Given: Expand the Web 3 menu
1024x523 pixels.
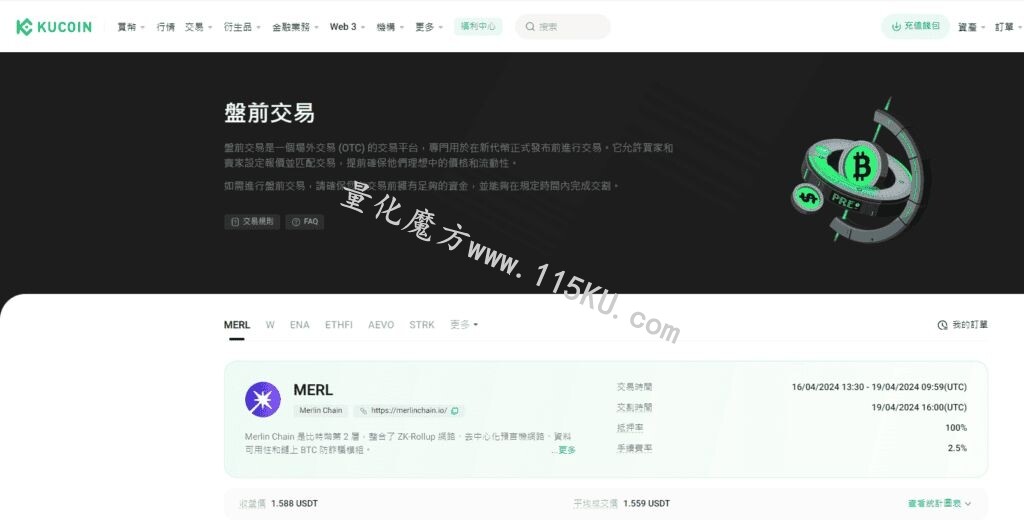Looking at the screenshot, I should click(x=347, y=27).
